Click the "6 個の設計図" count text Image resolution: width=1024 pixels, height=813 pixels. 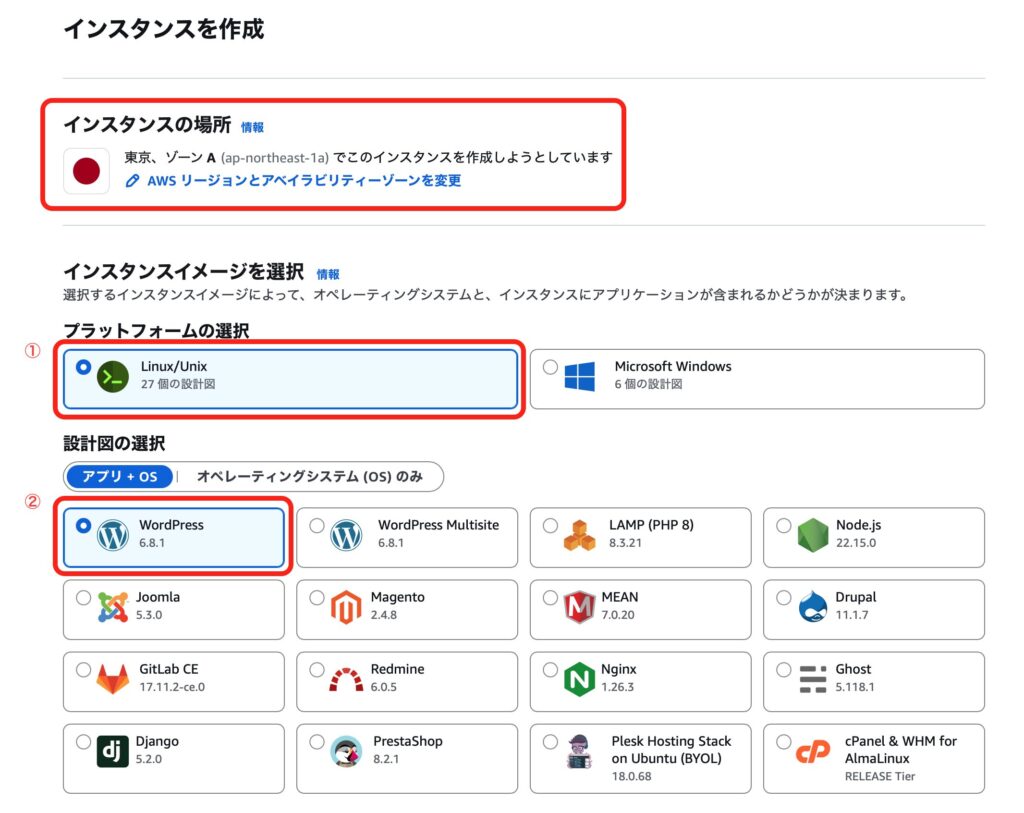coord(648,384)
